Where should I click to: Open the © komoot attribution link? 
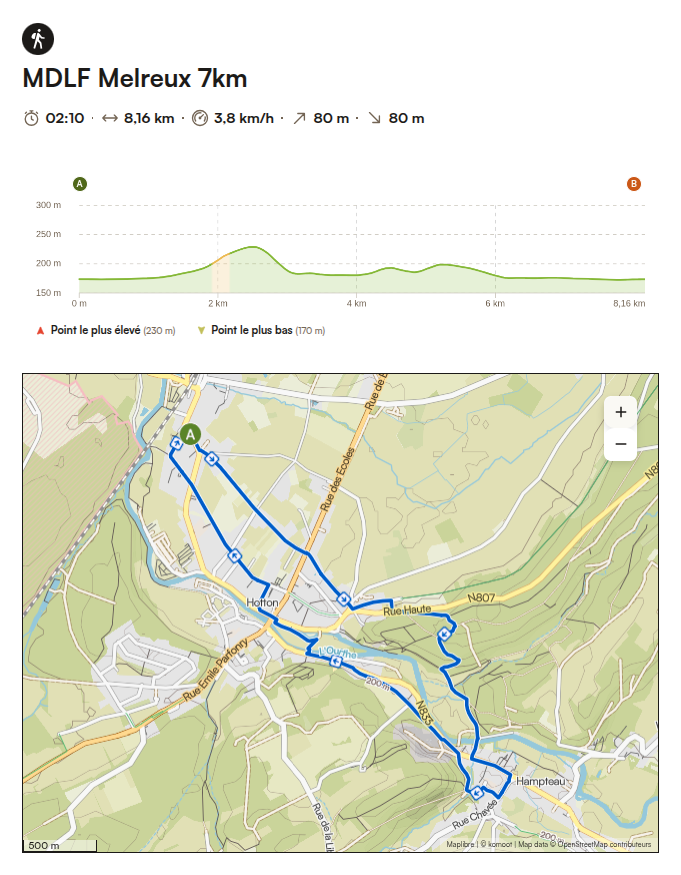[x=498, y=844]
